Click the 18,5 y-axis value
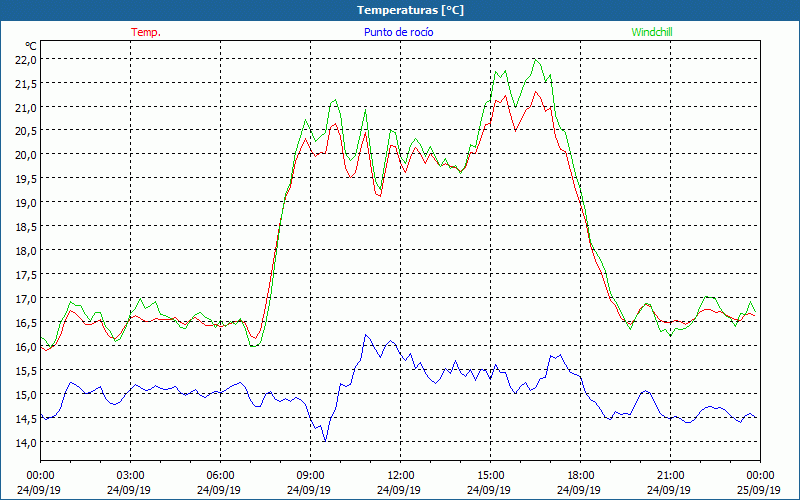 click(x=26, y=227)
